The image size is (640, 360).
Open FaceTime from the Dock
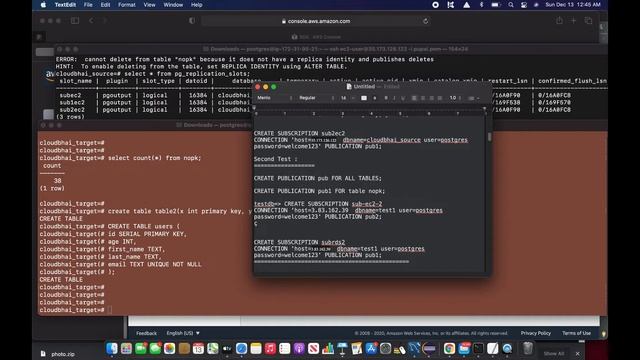pyautogui.click(x=141, y=349)
